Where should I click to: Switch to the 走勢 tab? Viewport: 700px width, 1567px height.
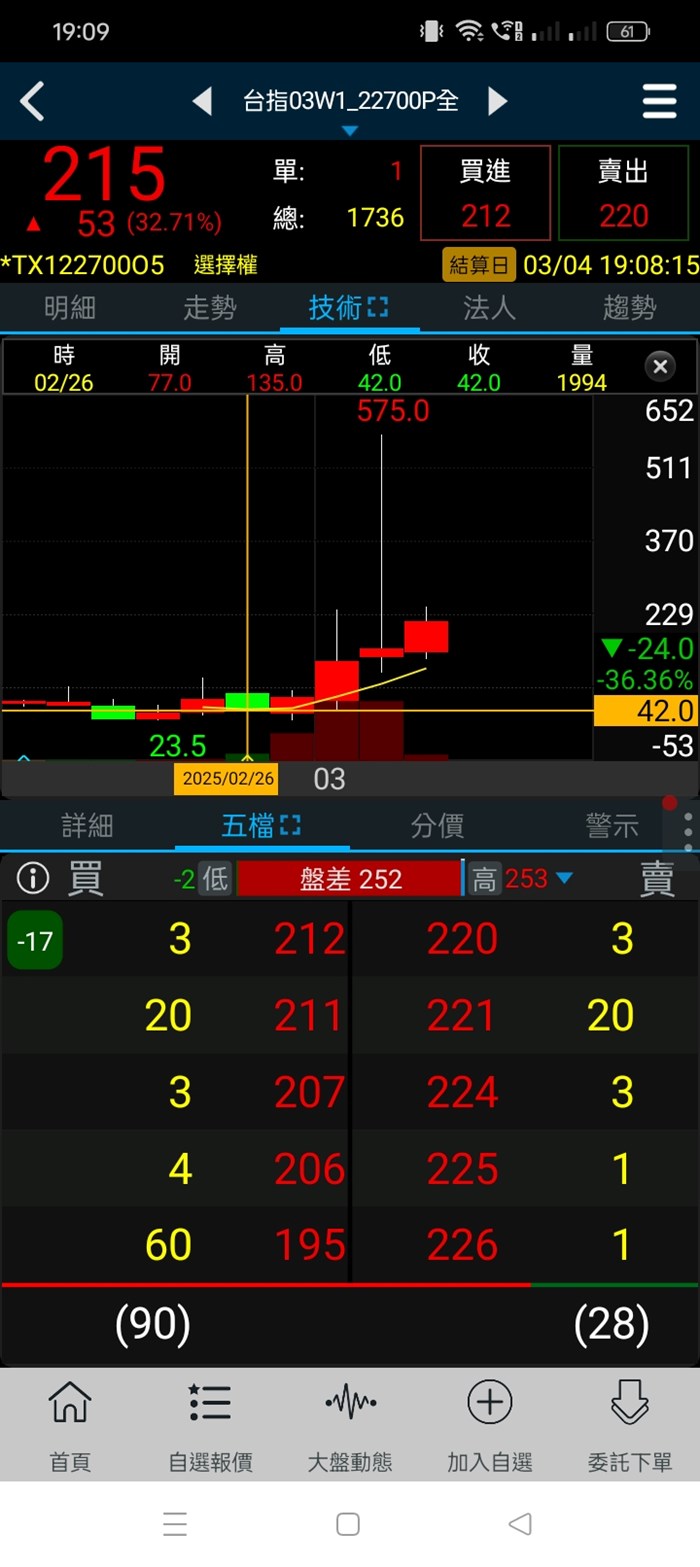coord(210,308)
